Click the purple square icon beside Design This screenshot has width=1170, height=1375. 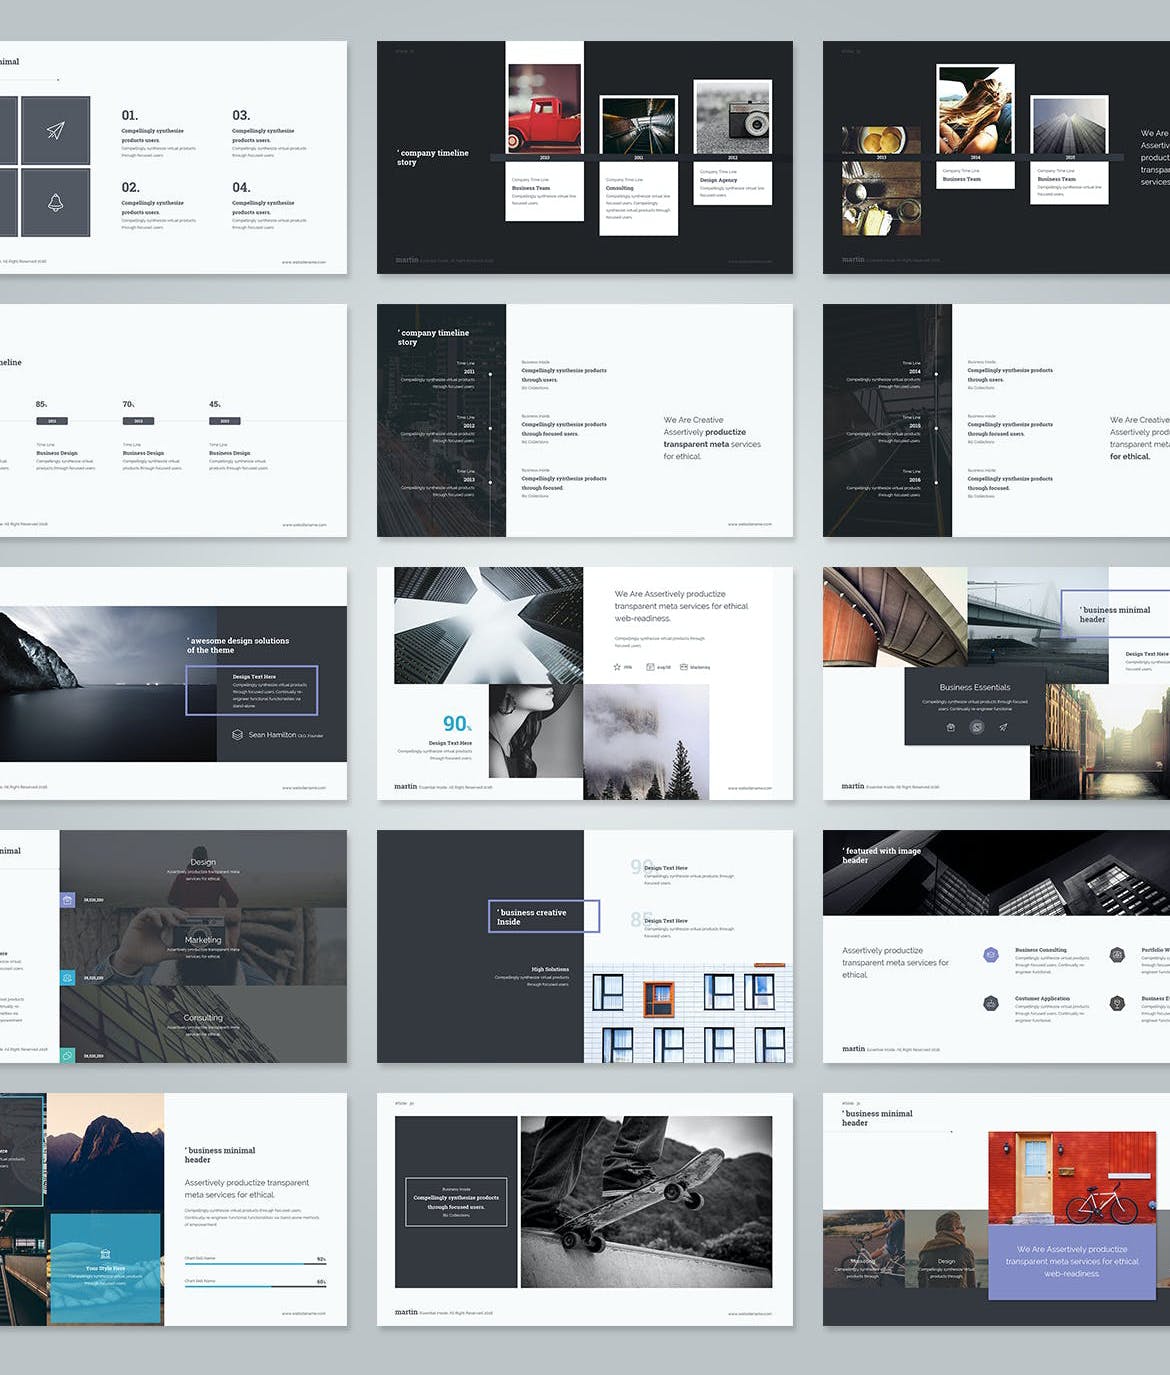(x=67, y=900)
